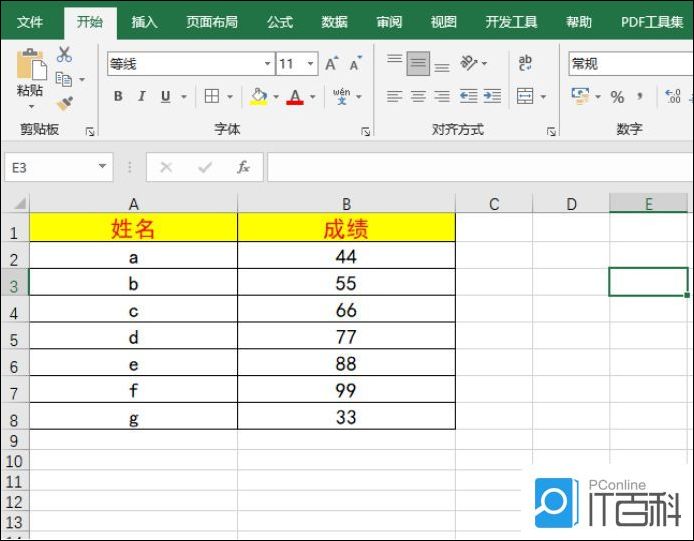Switch to the 开发工具 tab
The height and width of the screenshot is (541, 694).
[x=511, y=22]
